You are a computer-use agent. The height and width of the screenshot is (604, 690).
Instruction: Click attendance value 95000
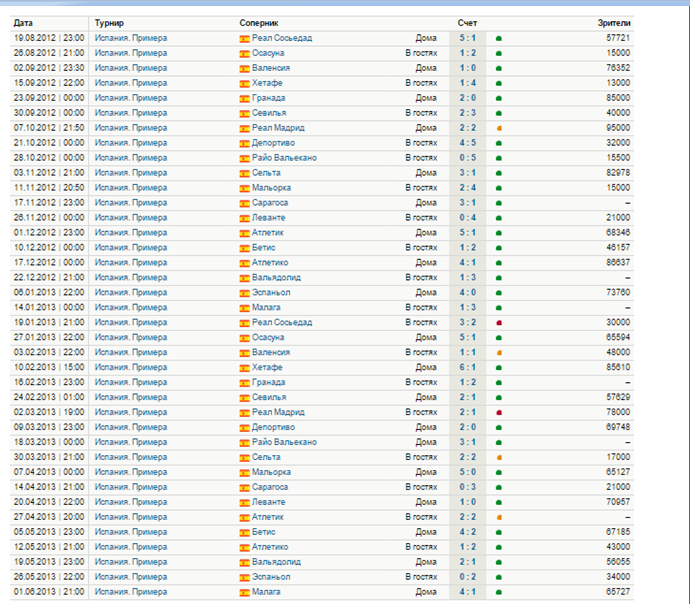point(618,128)
